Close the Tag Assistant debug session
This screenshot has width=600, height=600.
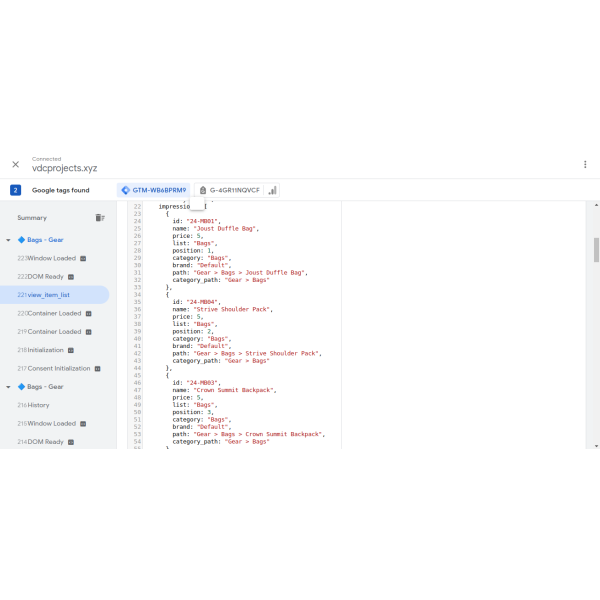click(x=15, y=164)
